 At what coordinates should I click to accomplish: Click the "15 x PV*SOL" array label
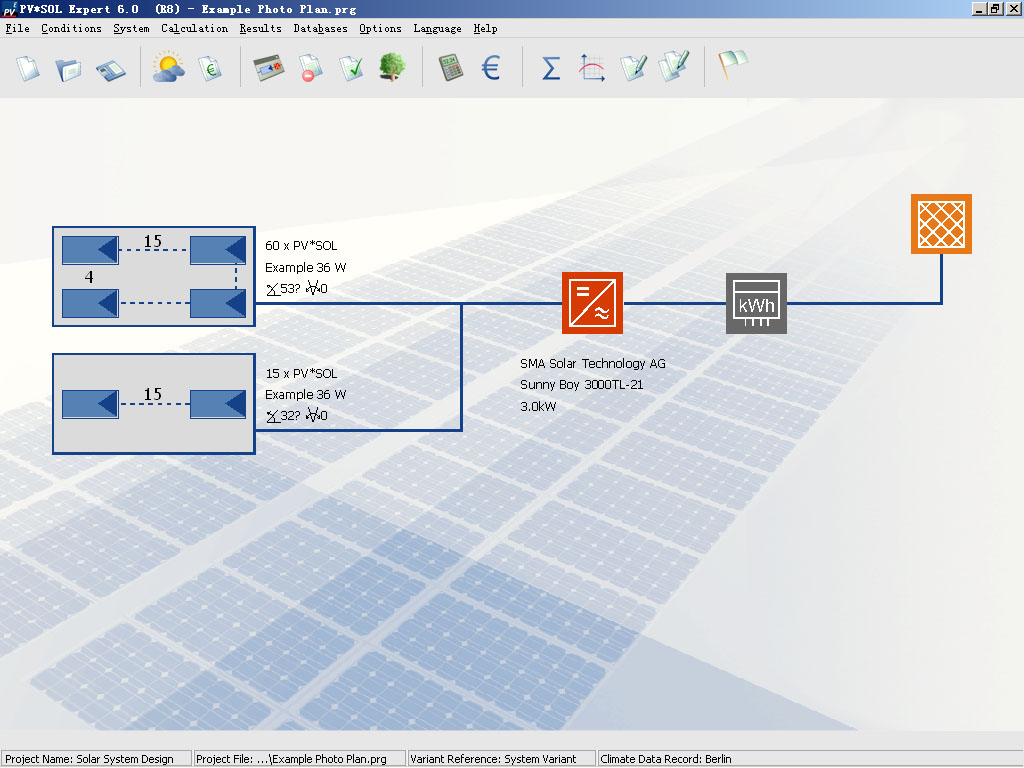pos(301,374)
